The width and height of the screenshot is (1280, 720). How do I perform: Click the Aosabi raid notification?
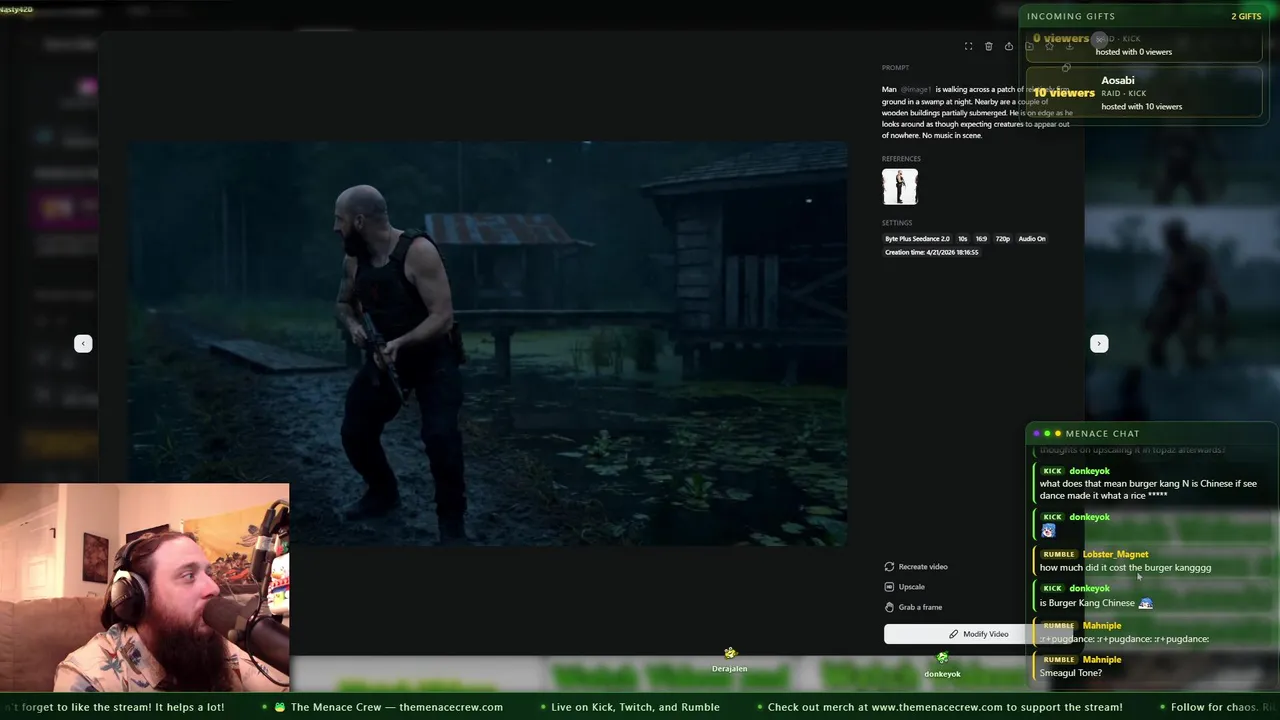click(1144, 93)
